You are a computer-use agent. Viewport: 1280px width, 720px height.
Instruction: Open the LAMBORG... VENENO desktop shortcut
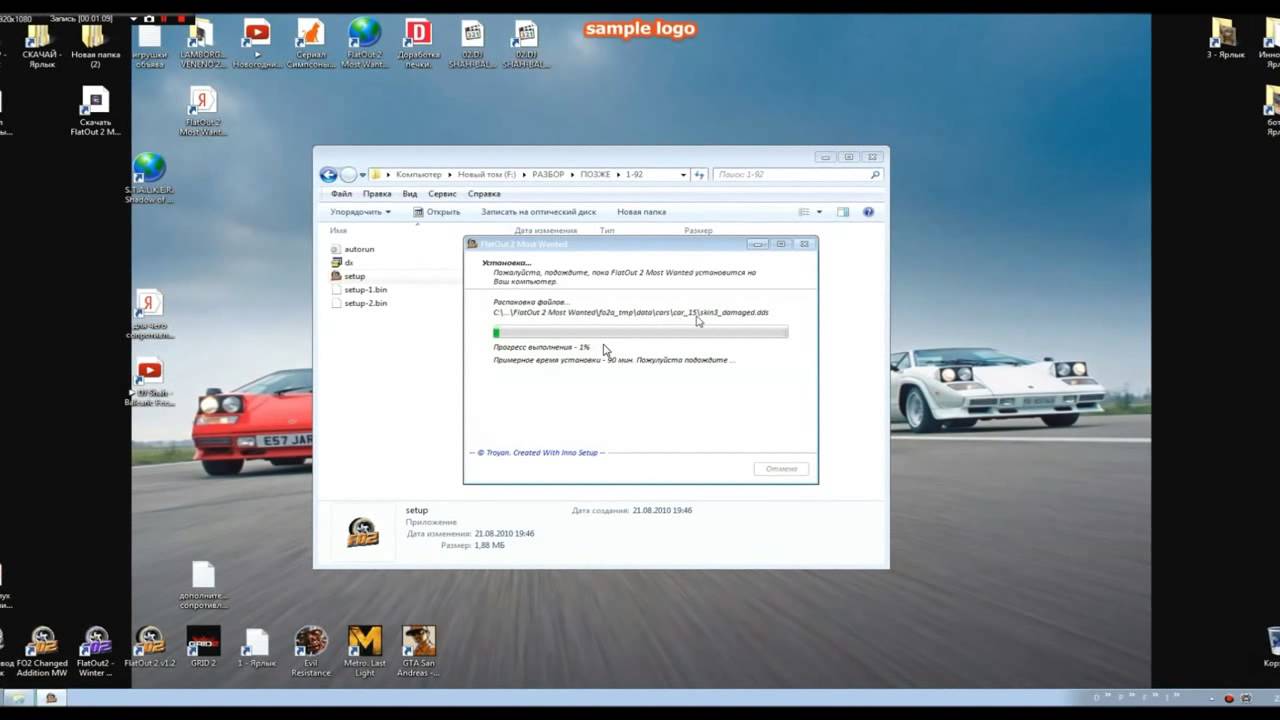click(204, 44)
